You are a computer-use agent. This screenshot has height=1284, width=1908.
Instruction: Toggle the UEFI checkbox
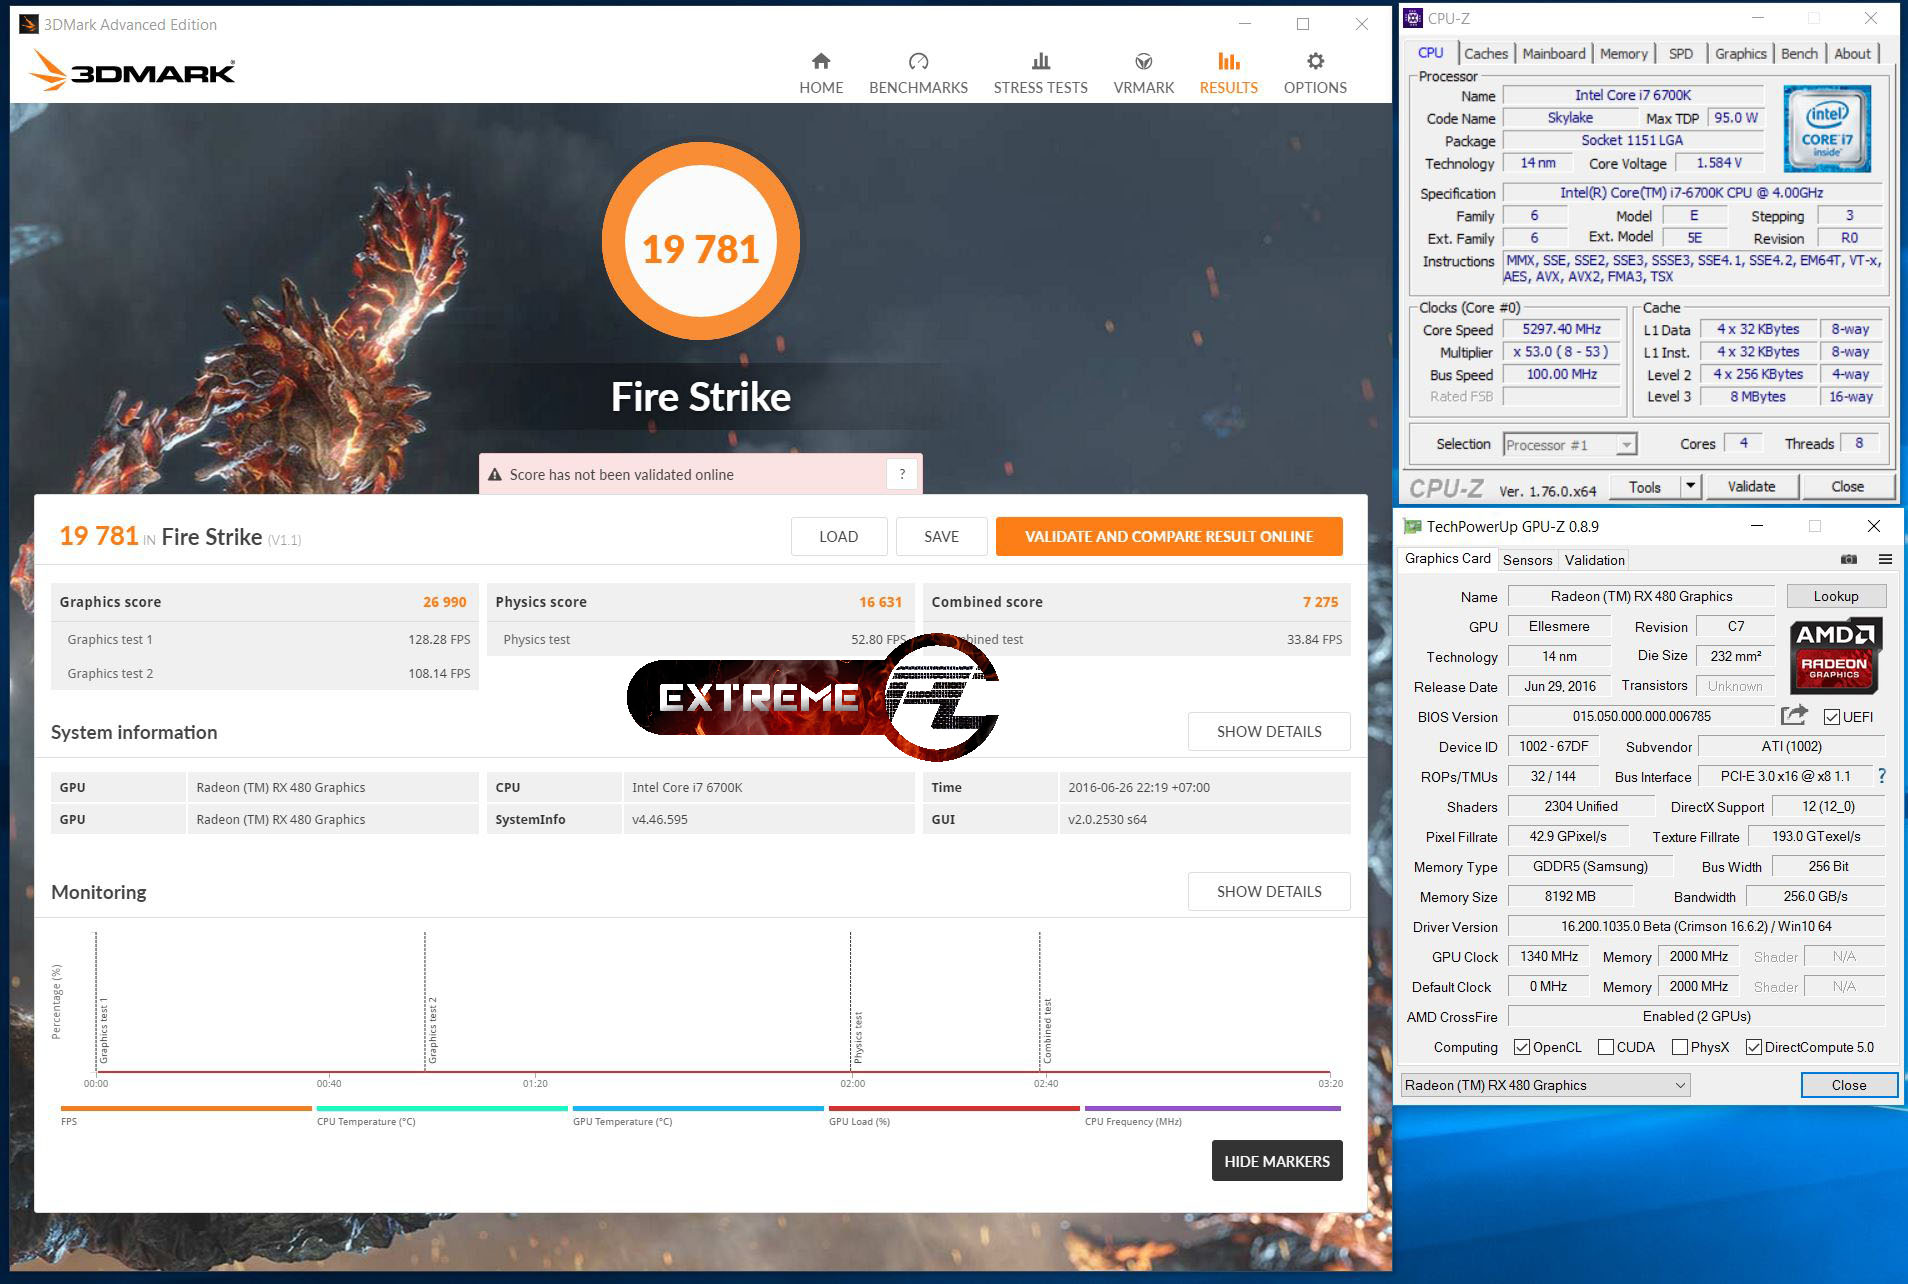coord(1831,717)
